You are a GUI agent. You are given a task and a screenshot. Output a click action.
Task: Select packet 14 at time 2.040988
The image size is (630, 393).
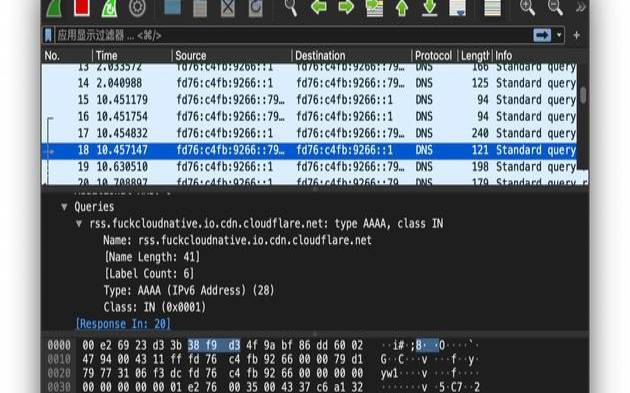[x=309, y=83]
